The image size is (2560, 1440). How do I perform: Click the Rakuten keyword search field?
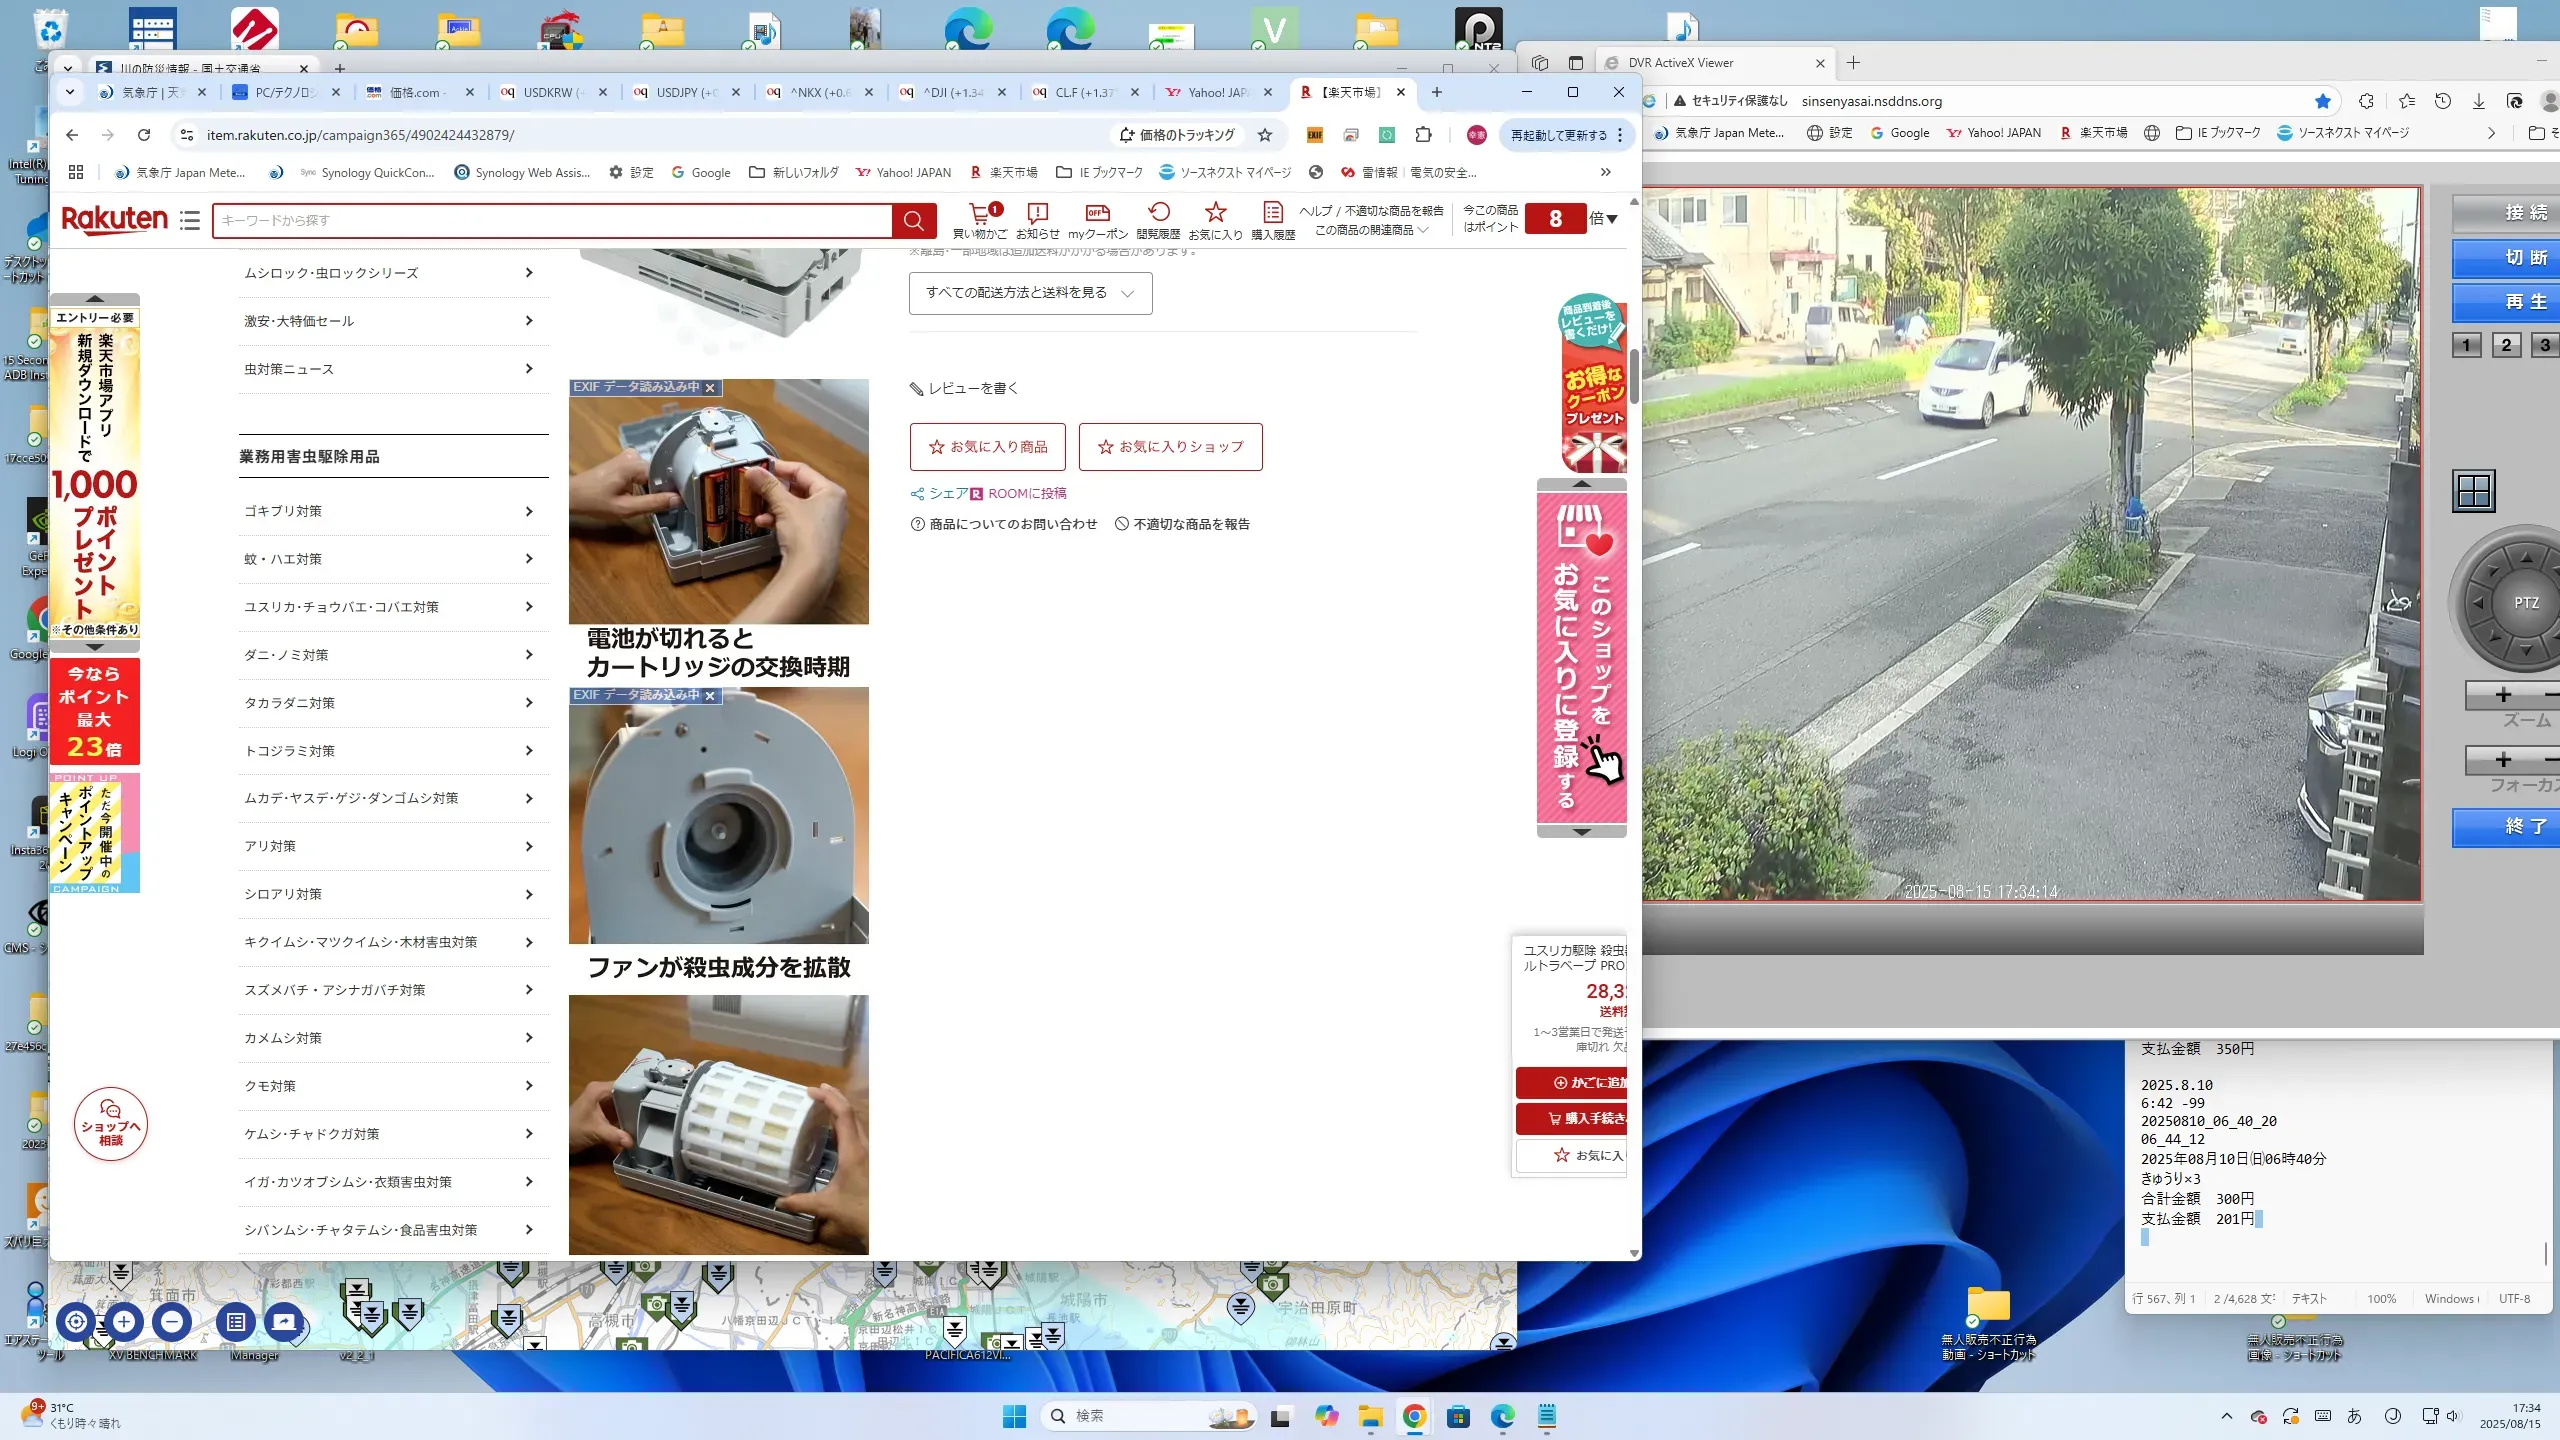pyautogui.click(x=550, y=220)
